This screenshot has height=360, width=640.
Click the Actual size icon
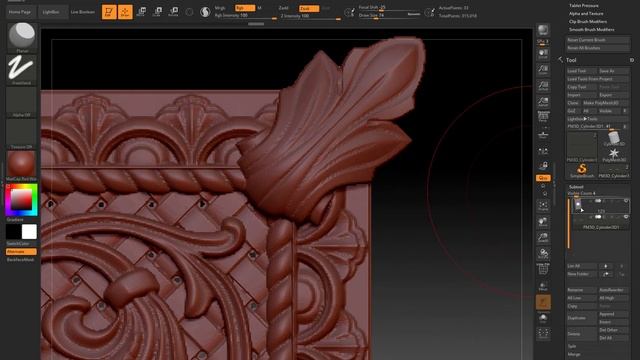[543, 86]
